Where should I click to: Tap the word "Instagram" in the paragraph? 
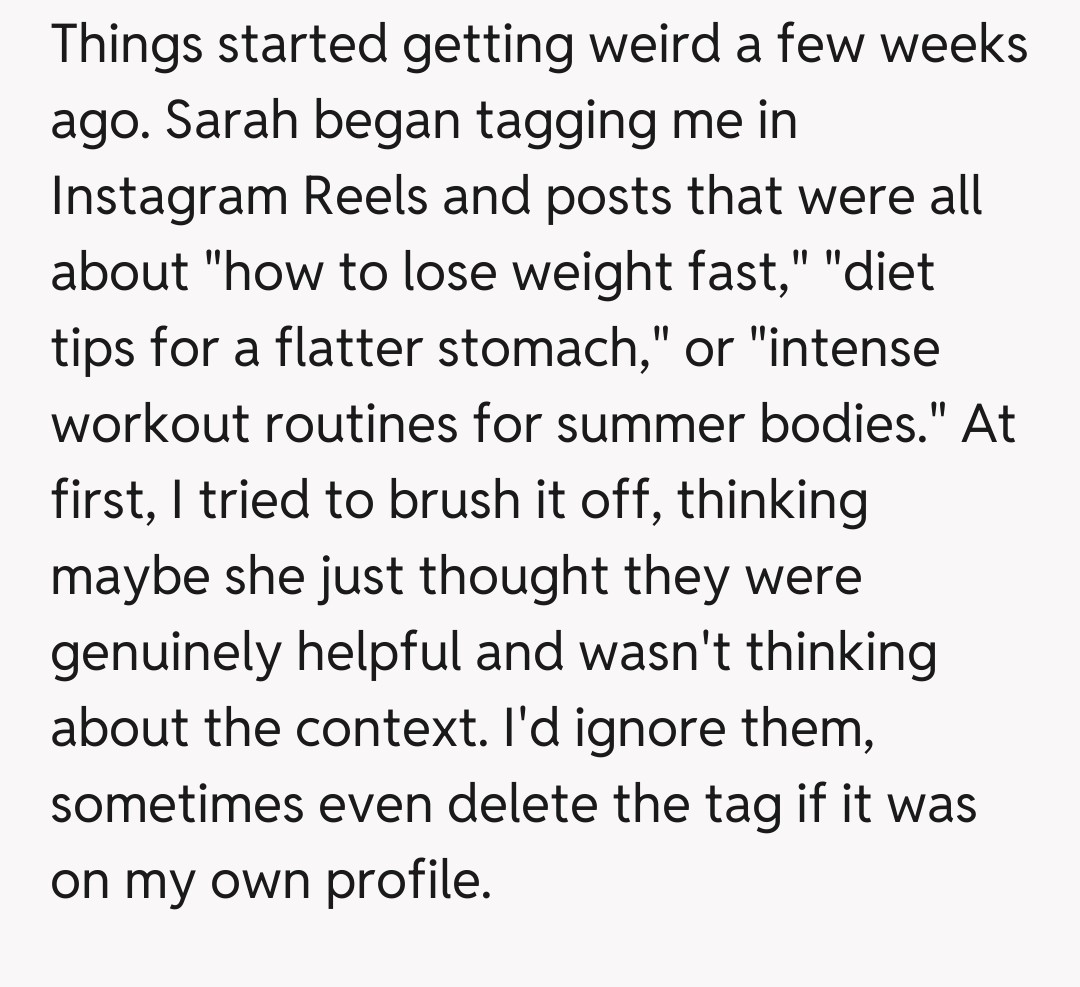coord(168,198)
